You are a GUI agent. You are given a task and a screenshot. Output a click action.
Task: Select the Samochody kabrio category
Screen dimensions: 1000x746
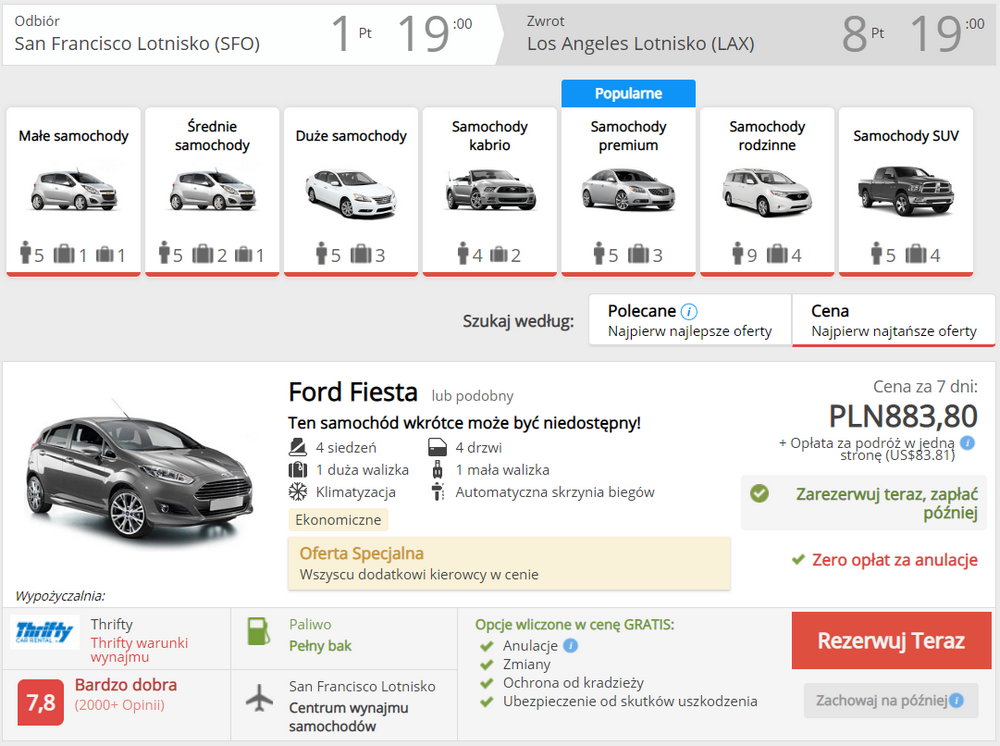[489, 190]
